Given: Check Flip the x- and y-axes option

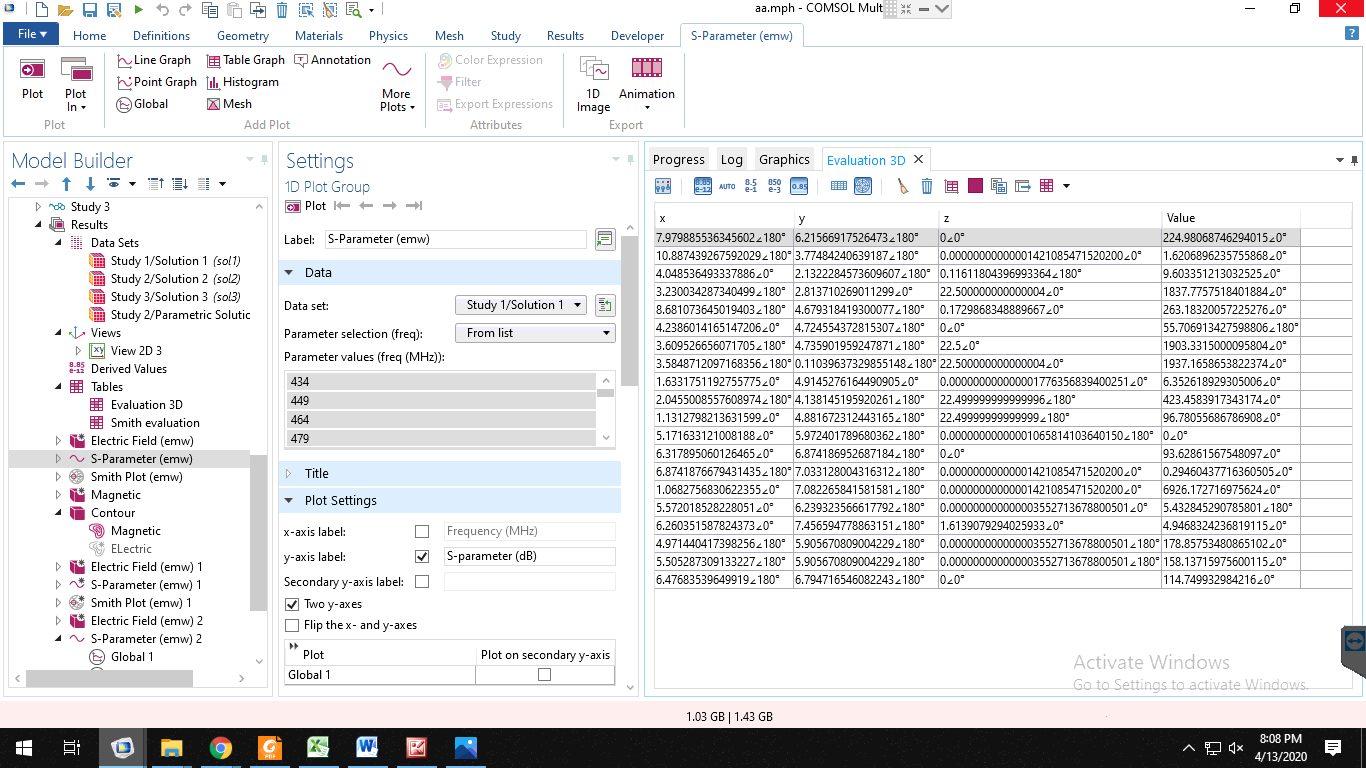Looking at the screenshot, I should pos(292,625).
